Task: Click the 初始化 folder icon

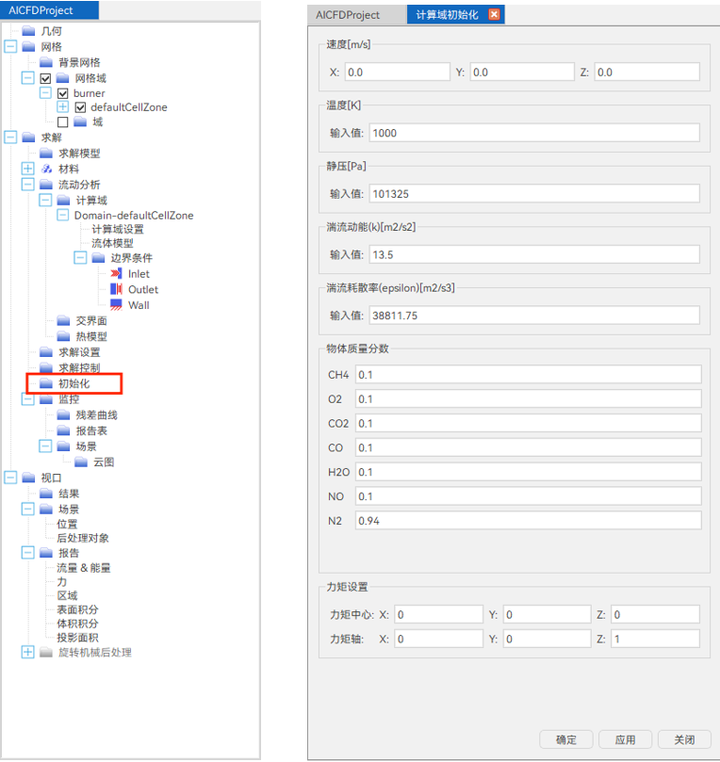Action: [46, 383]
